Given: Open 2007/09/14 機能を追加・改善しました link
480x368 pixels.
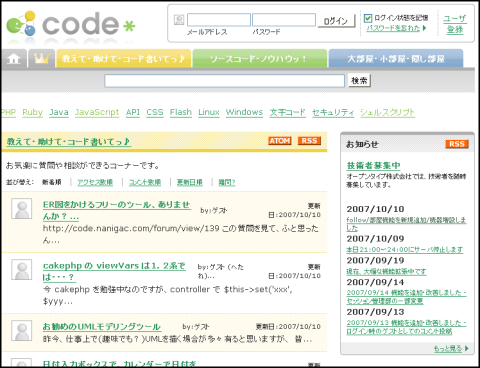Looking at the screenshot, I should click(x=406, y=297).
